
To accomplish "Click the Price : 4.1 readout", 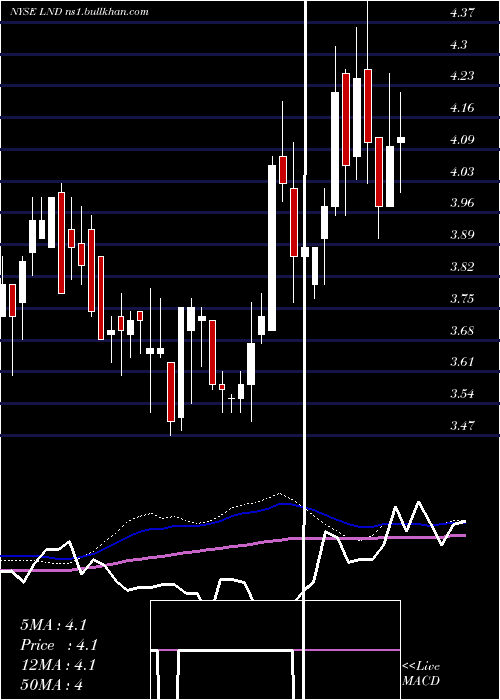I will tap(59, 645).
